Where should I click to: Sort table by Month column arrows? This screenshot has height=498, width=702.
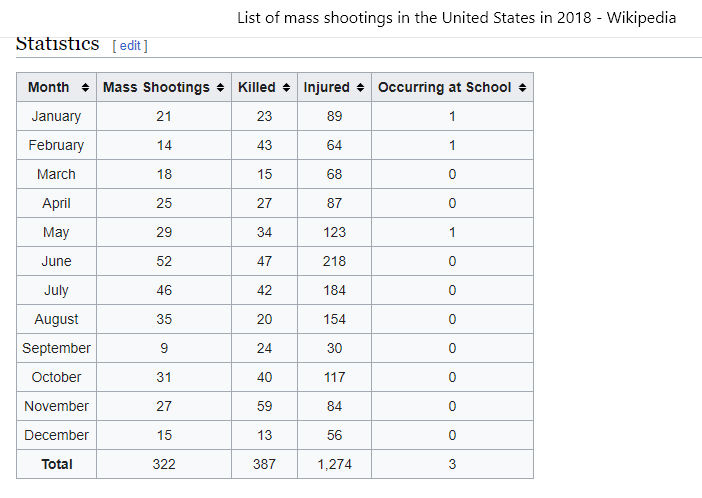[85, 88]
